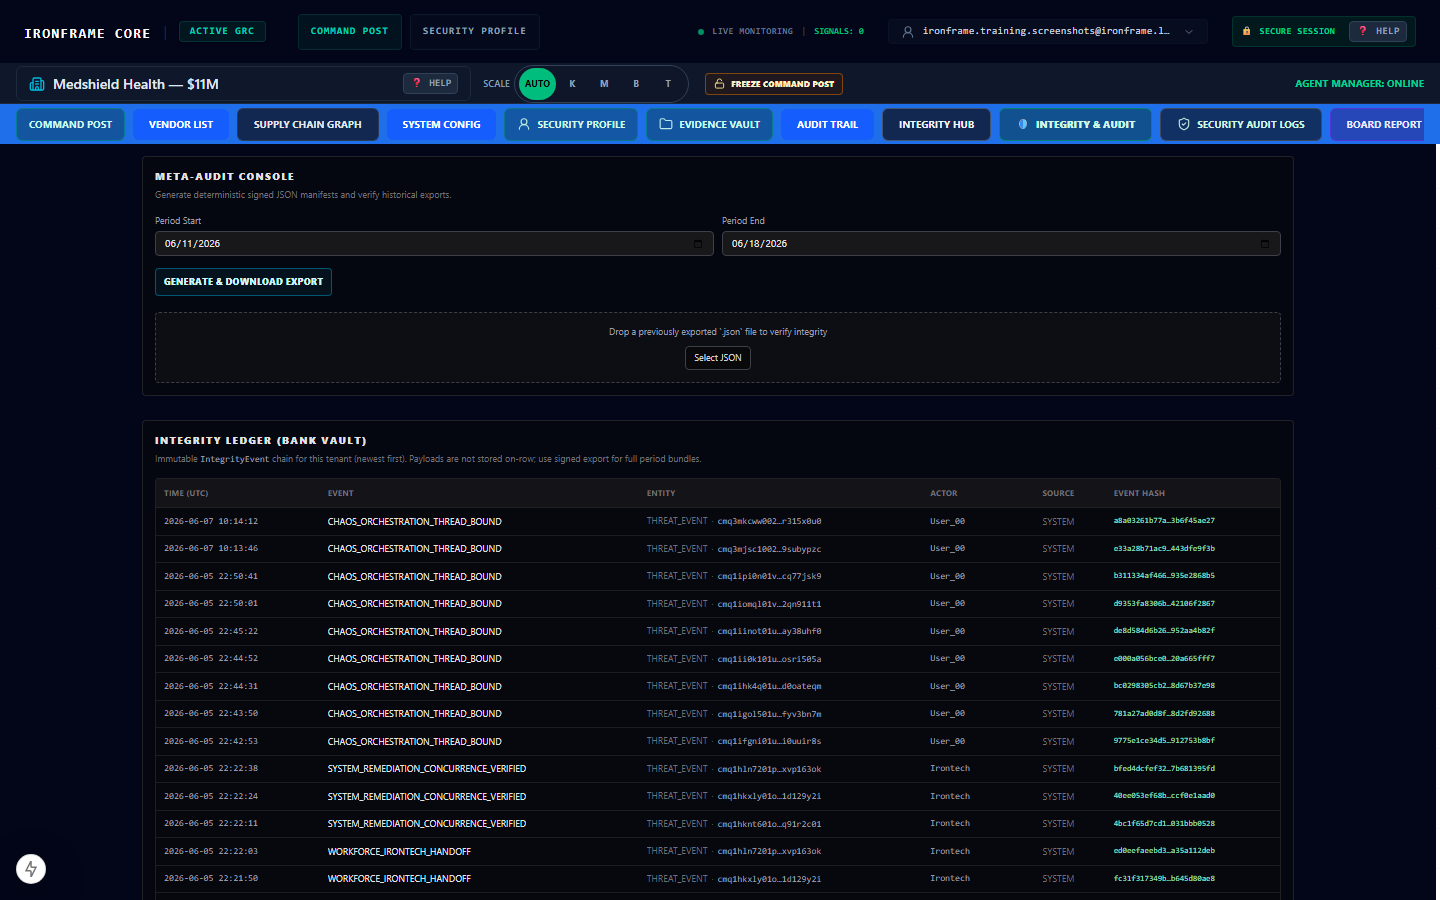Select row timestamped 2026-06-07 10:14:12
Screen dimensions: 1440x900
pos(718,521)
